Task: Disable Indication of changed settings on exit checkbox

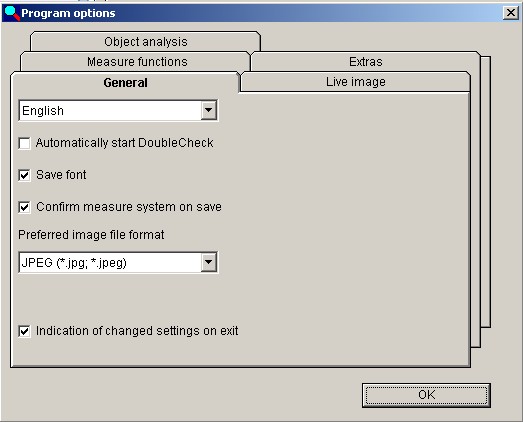Action: (24, 331)
